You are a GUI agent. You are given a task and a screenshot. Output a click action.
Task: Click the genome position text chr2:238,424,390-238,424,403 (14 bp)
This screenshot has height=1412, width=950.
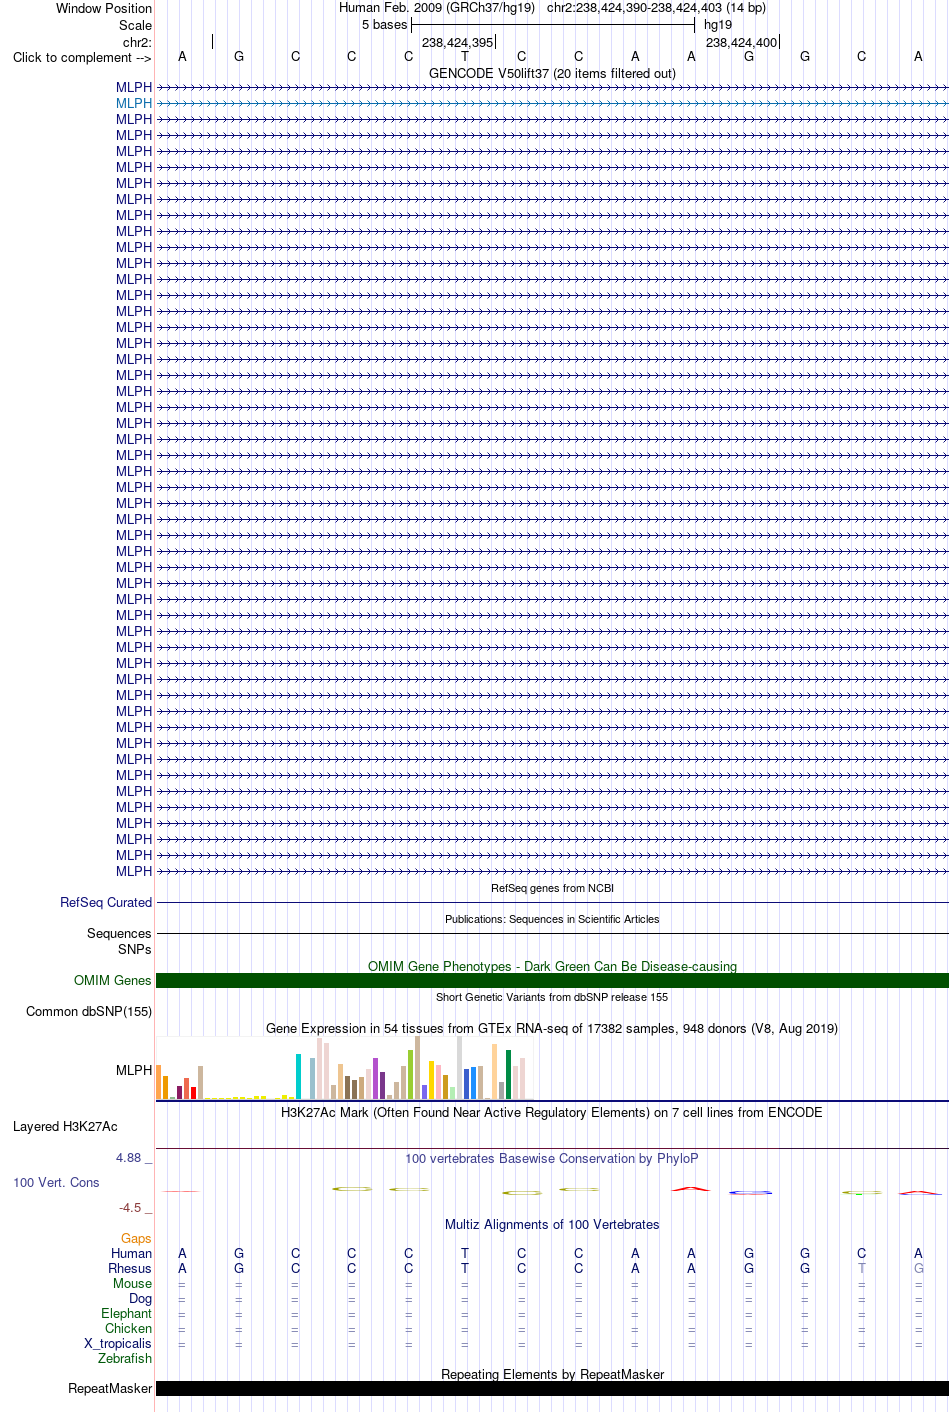[x=656, y=8]
